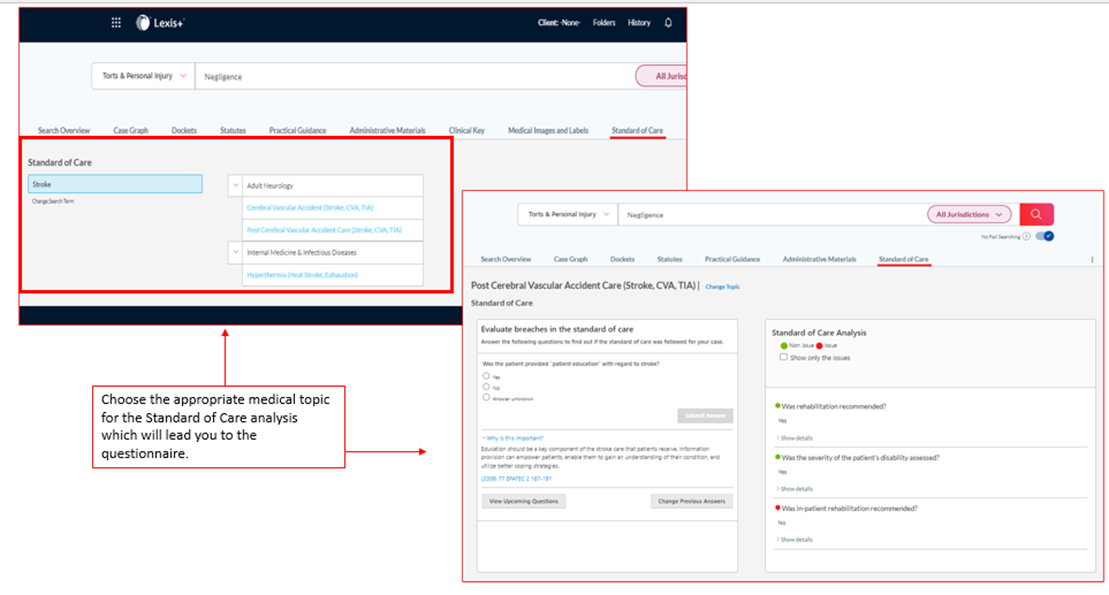
Task: Click the Submit Answer button
Action: tap(705, 415)
